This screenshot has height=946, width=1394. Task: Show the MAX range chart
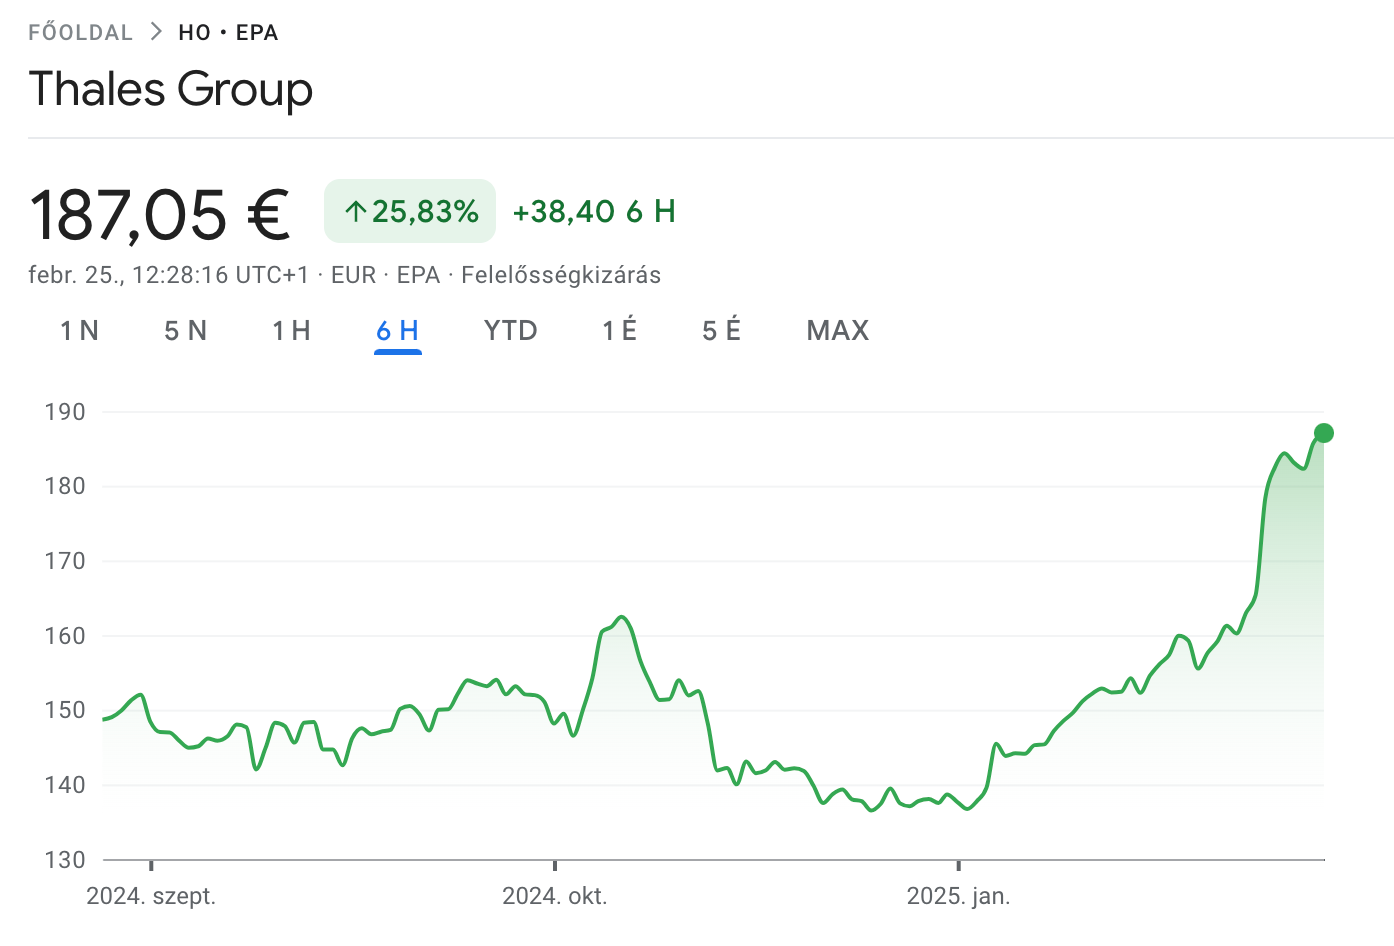coord(838,330)
